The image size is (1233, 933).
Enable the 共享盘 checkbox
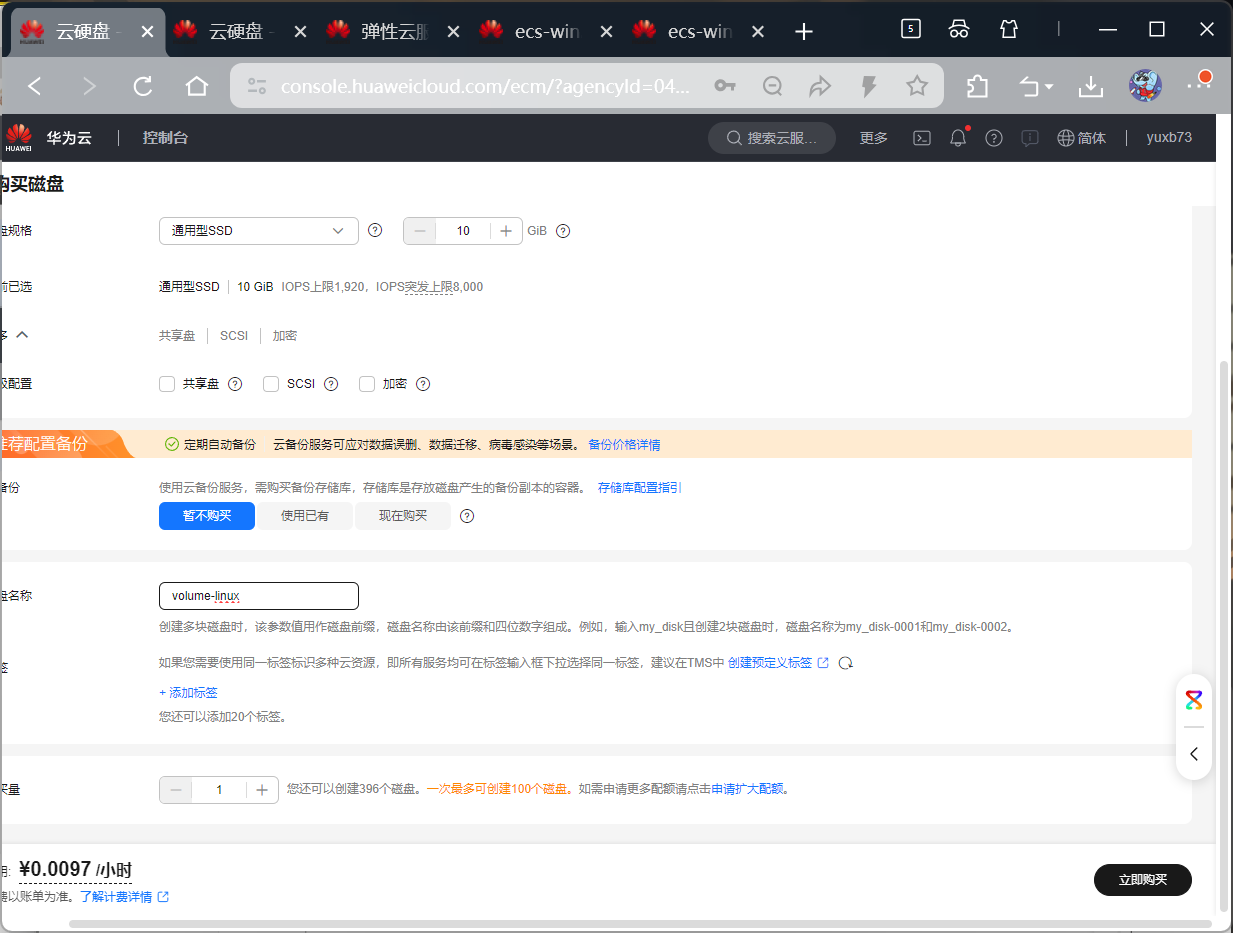[167, 384]
